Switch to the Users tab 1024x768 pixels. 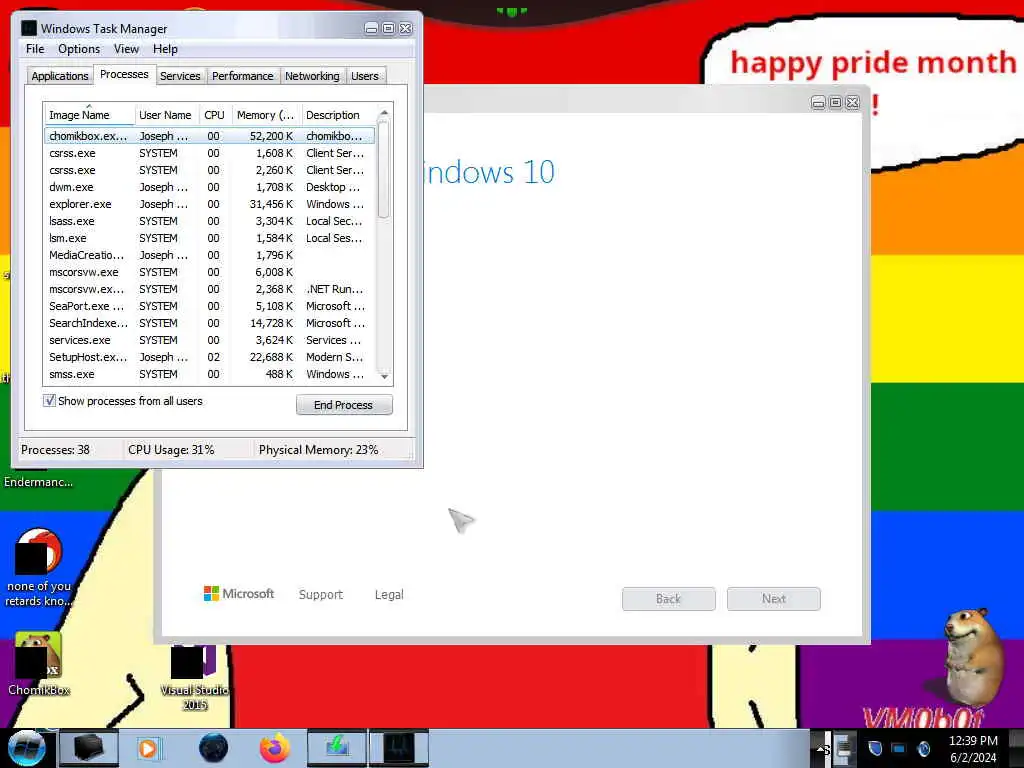point(365,76)
